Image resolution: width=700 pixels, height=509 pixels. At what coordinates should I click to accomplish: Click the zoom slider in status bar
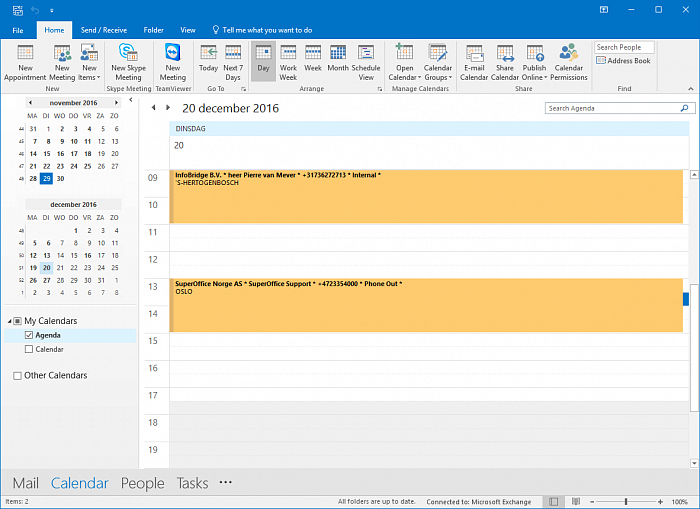626,501
